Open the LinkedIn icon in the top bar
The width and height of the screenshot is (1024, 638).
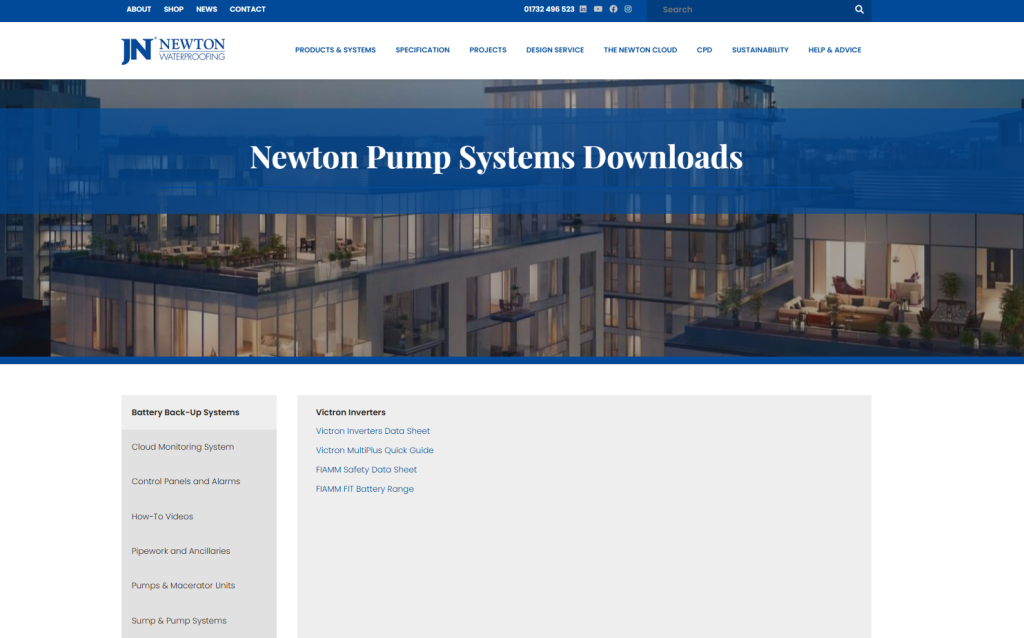tap(583, 9)
